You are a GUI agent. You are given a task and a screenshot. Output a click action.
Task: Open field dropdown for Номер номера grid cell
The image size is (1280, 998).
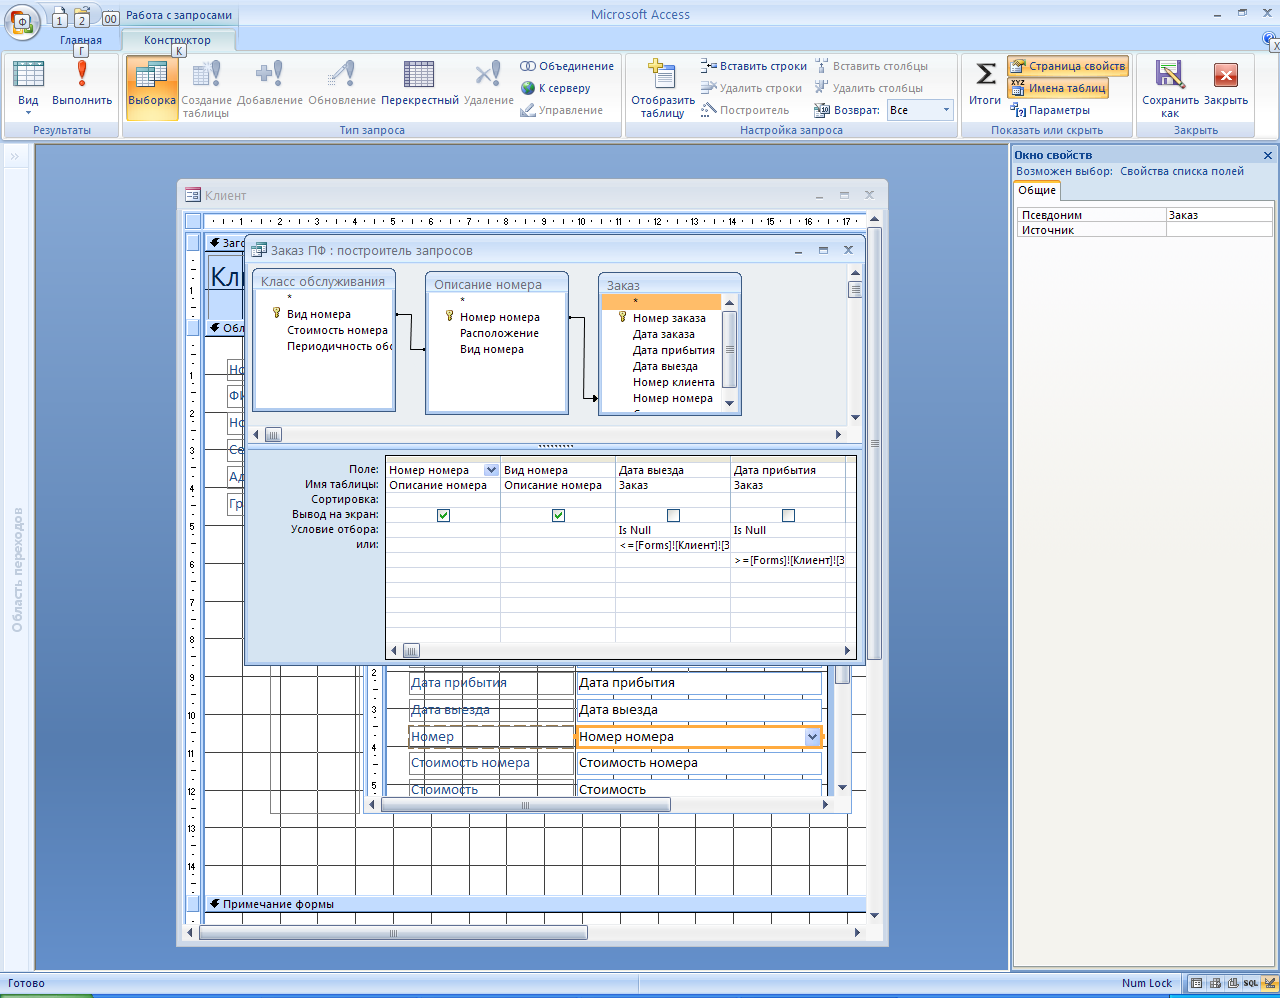pos(491,470)
